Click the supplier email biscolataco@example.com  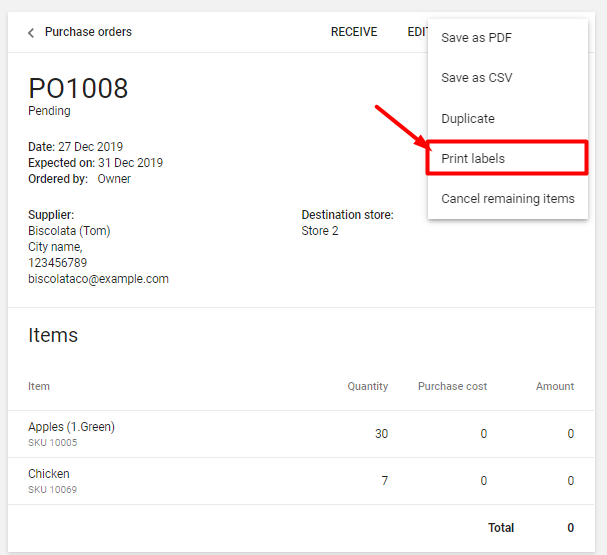coord(98,279)
